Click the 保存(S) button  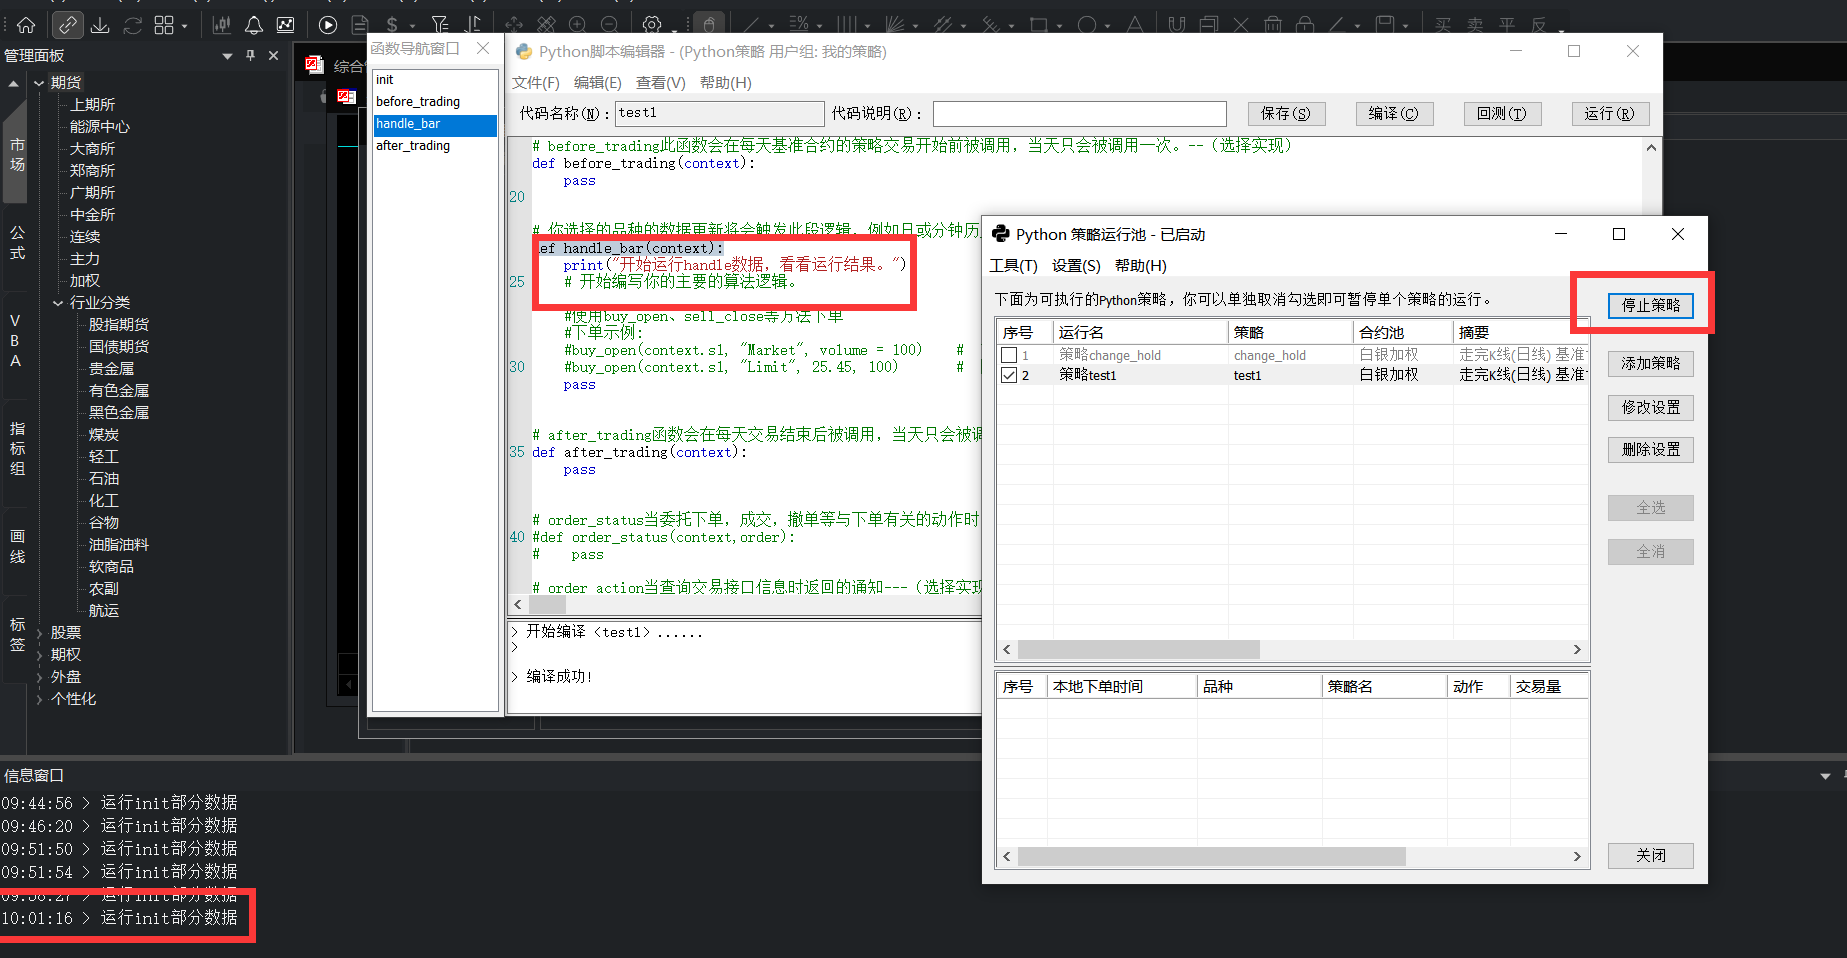click(x=1286, y=114)
